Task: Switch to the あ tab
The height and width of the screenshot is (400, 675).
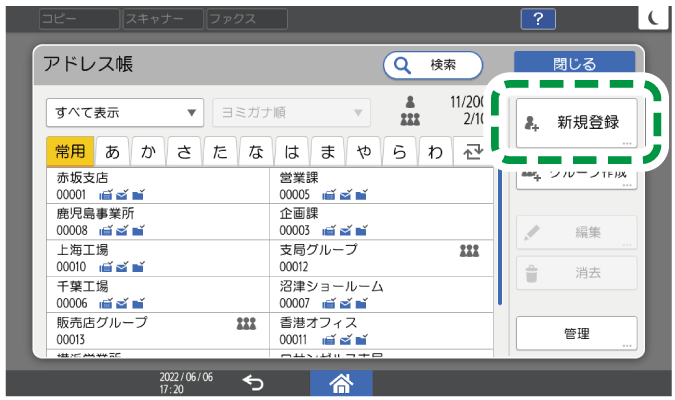Action: [113, 152]
